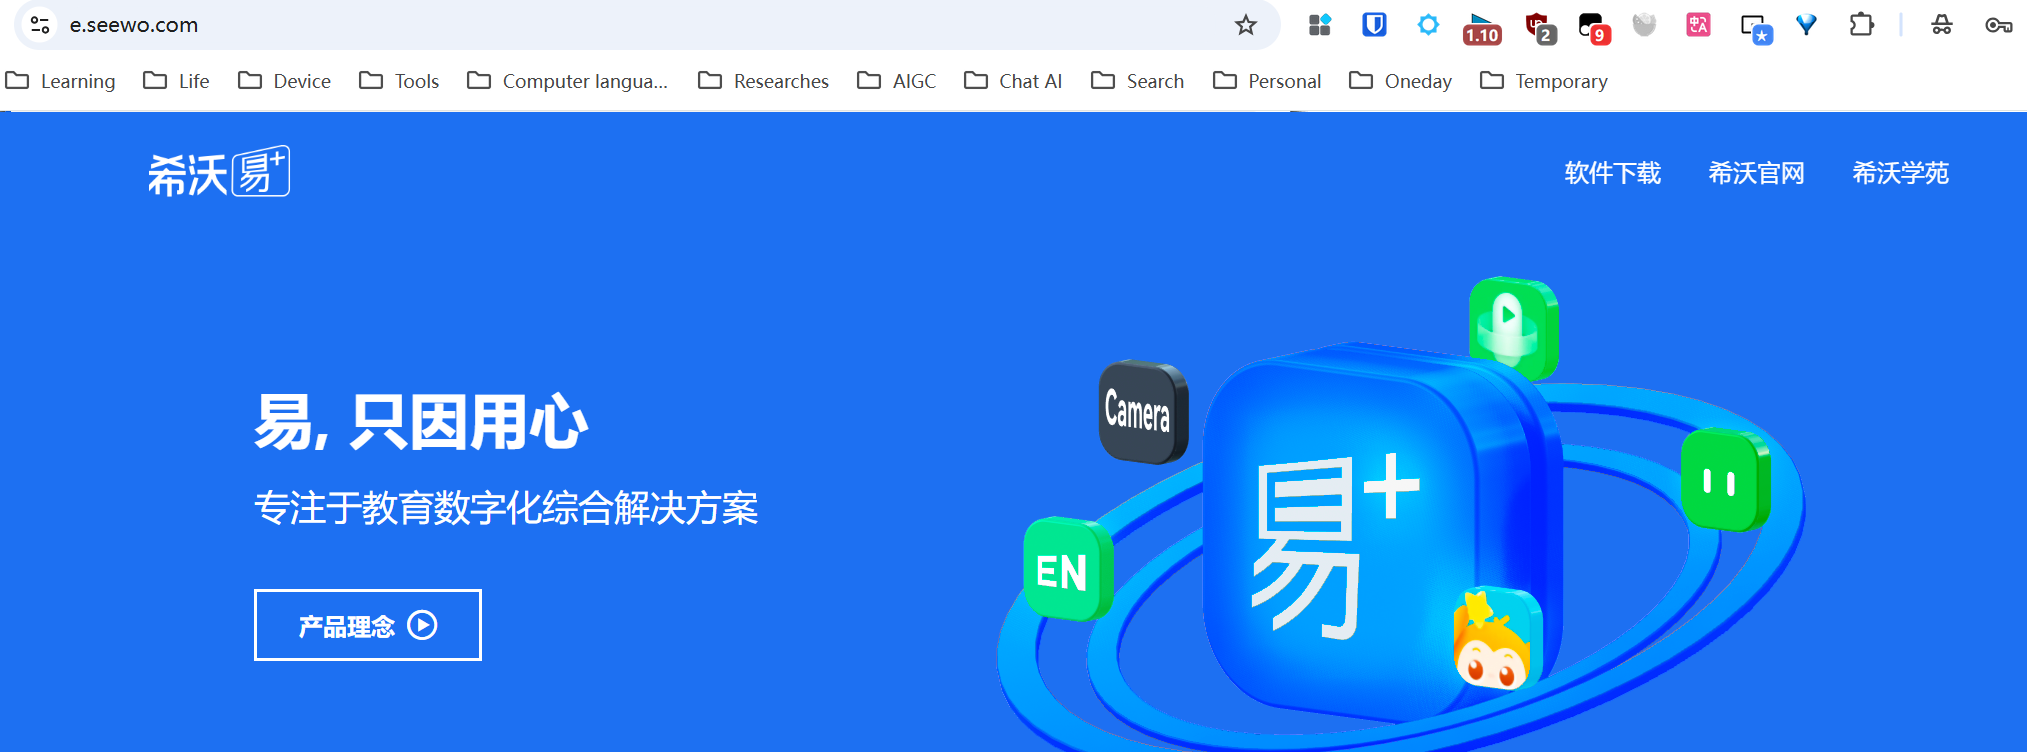Image resolution: width=2027 pixels, height=752 pixels.
Task: Open the black extension with red badge 9
Action: [1593, 28]
